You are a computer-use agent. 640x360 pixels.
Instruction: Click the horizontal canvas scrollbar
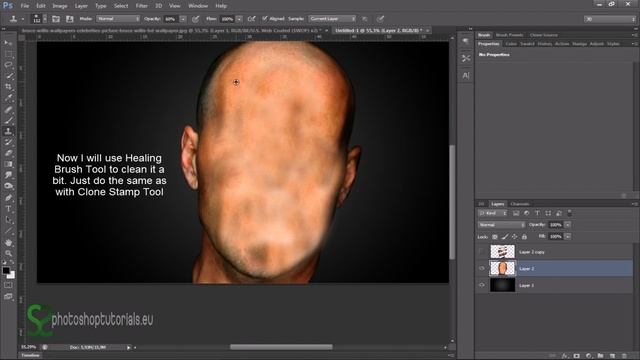coord(281,347)
